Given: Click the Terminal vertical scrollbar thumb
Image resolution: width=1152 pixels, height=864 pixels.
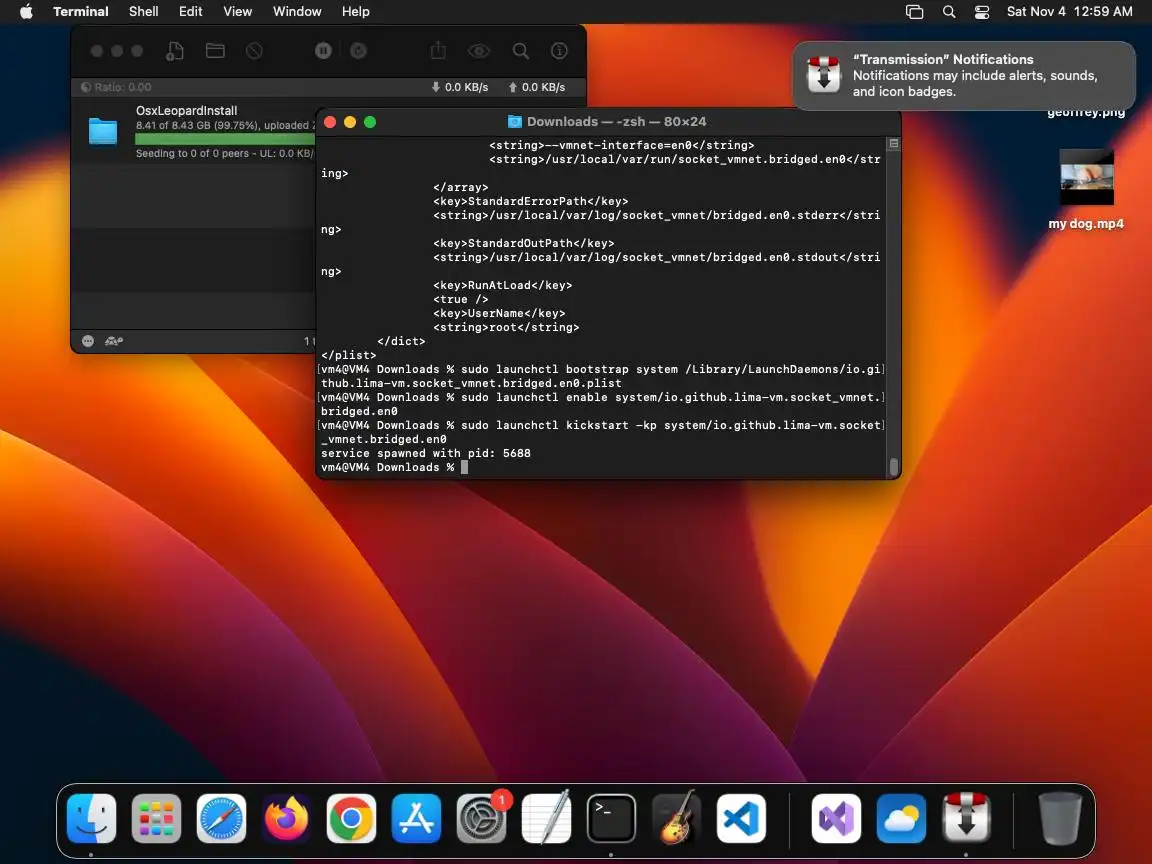Looking at the screenshot, I should (893, 467).
